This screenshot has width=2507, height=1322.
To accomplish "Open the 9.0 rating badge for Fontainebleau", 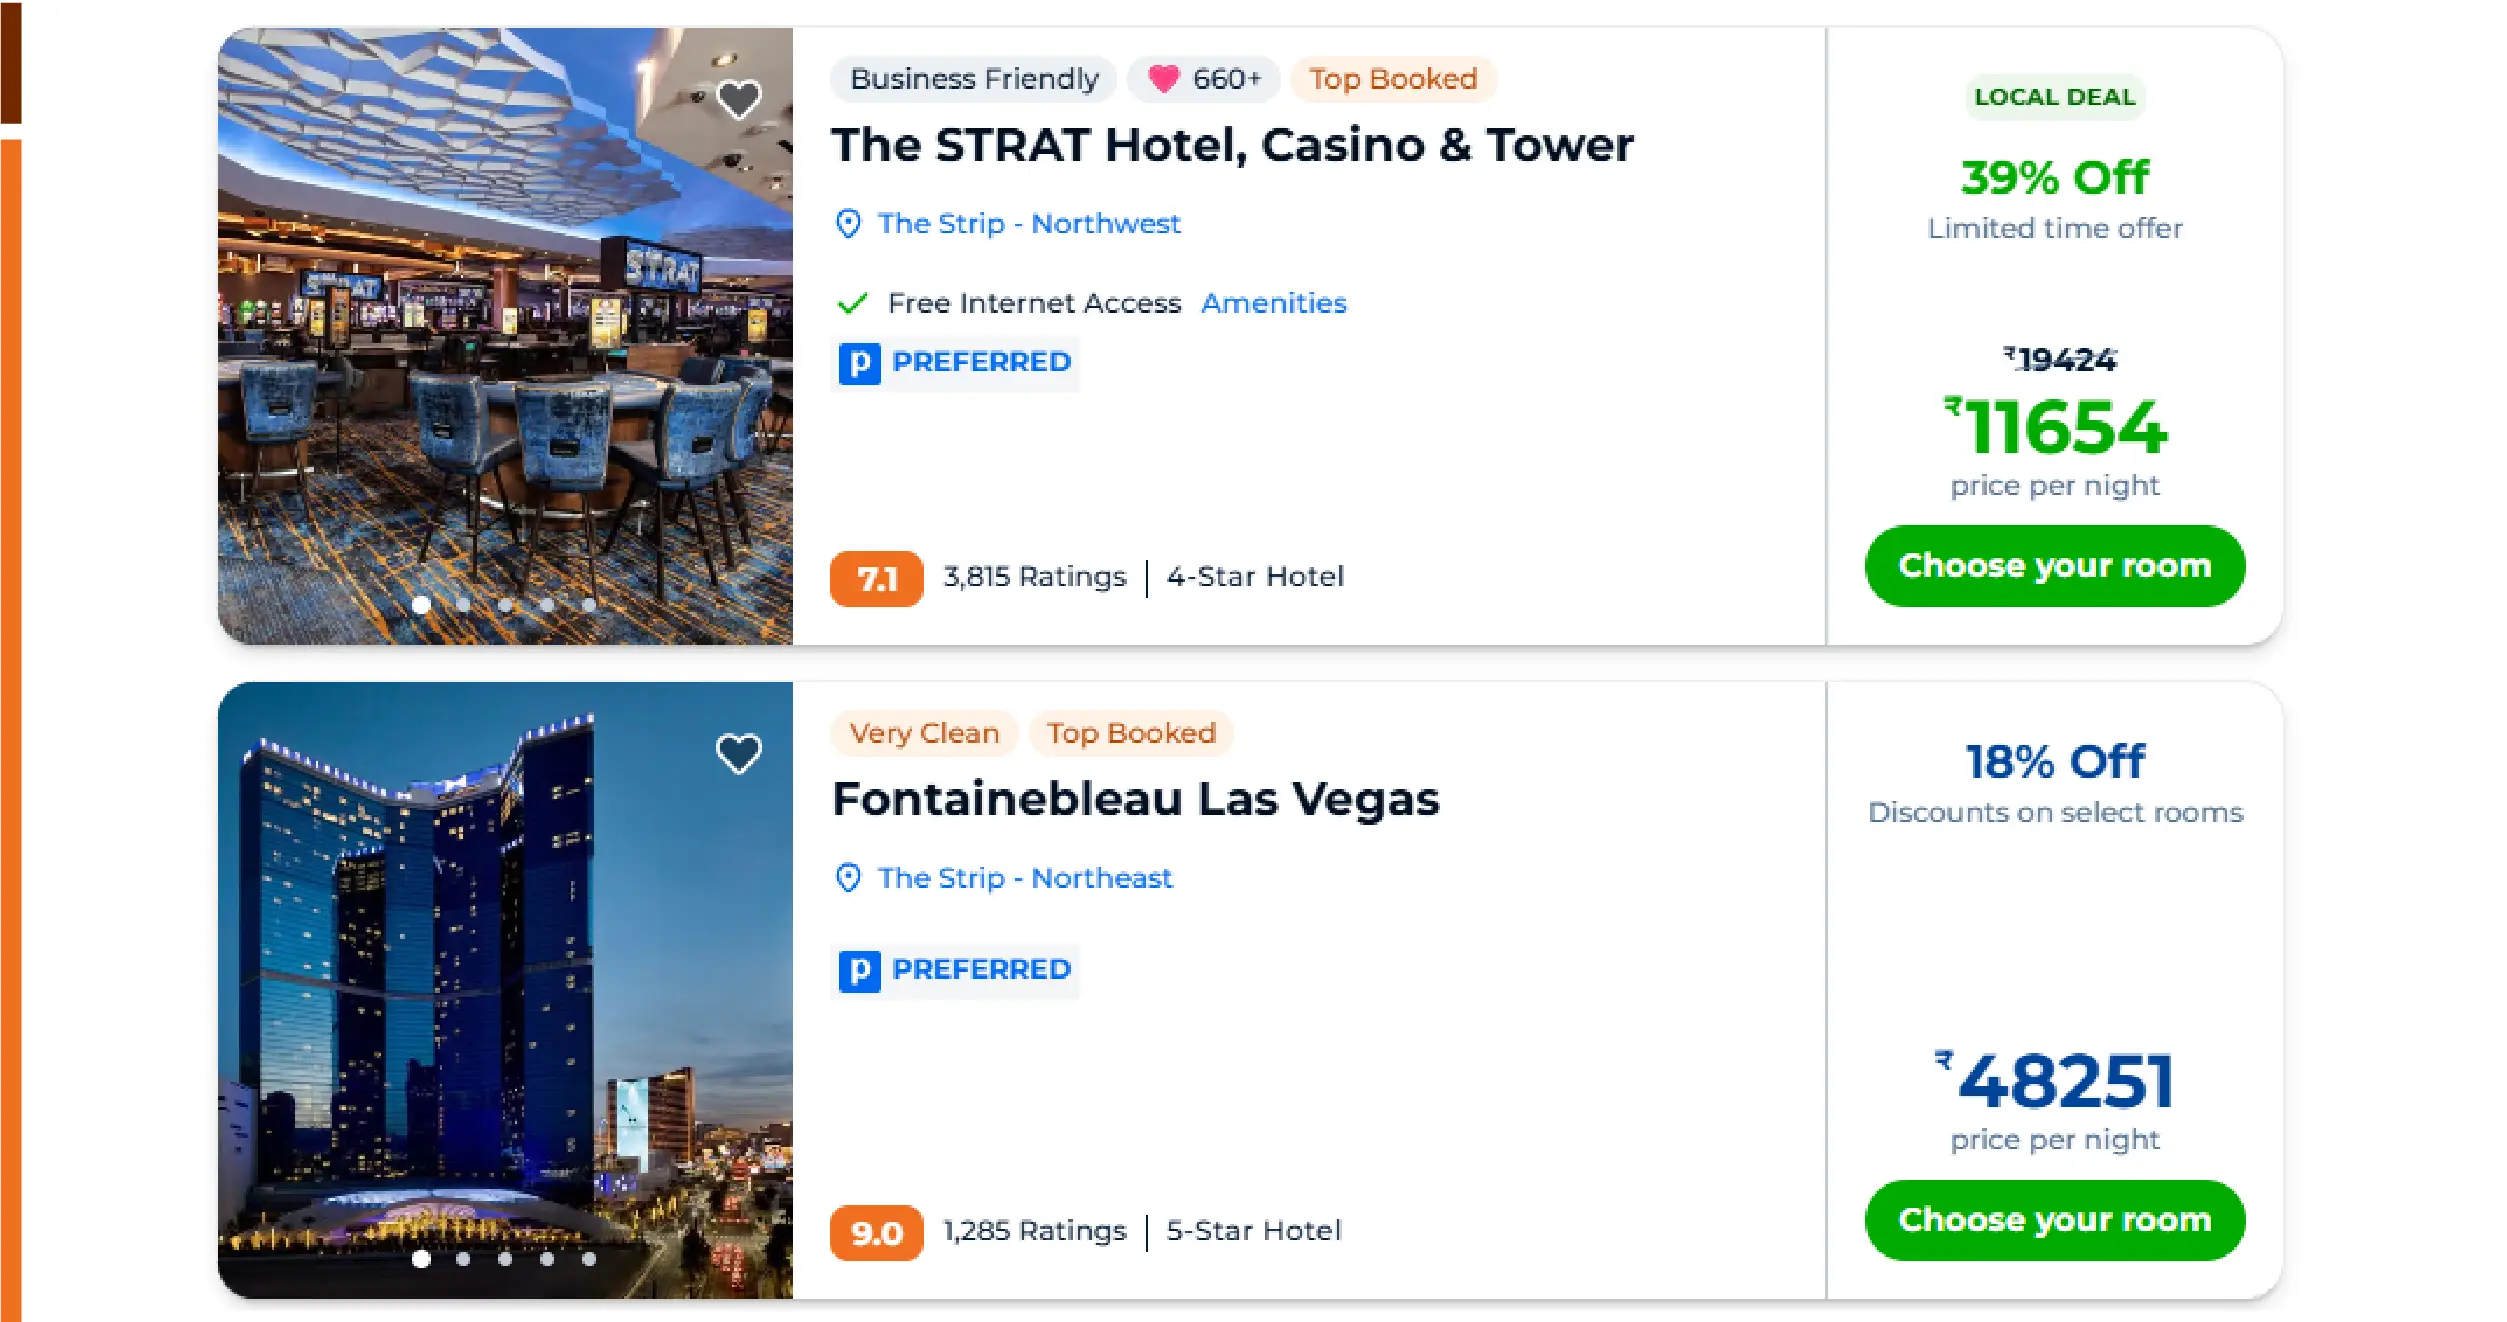I will pyautogui.click(x=876, y=1233).
